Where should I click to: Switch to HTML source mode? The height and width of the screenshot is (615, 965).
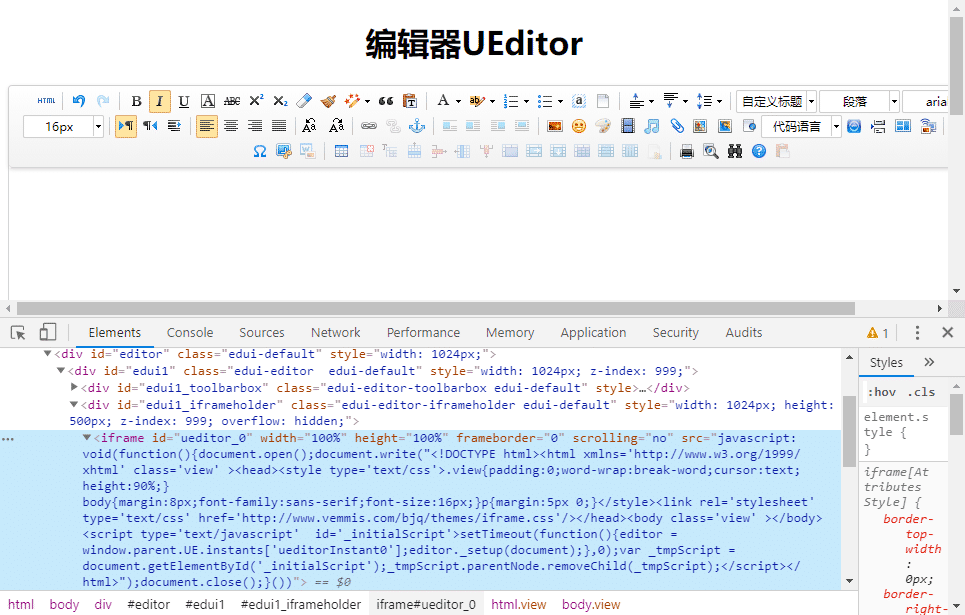coord(46,101)
